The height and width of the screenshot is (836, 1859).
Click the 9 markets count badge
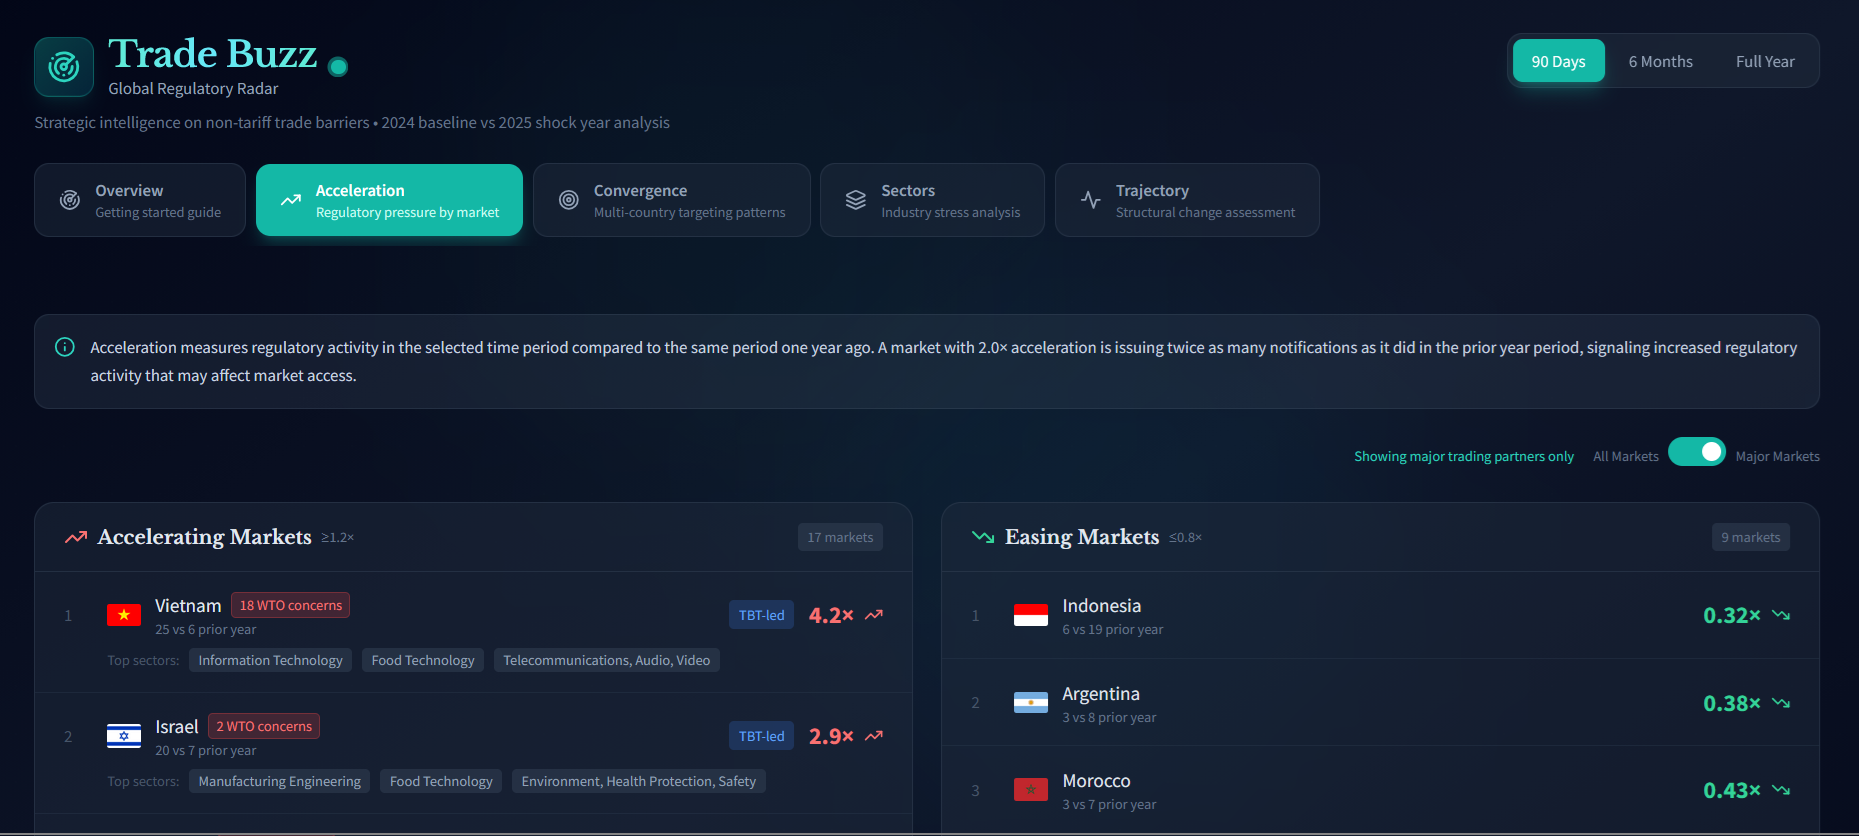(1751, 537)
